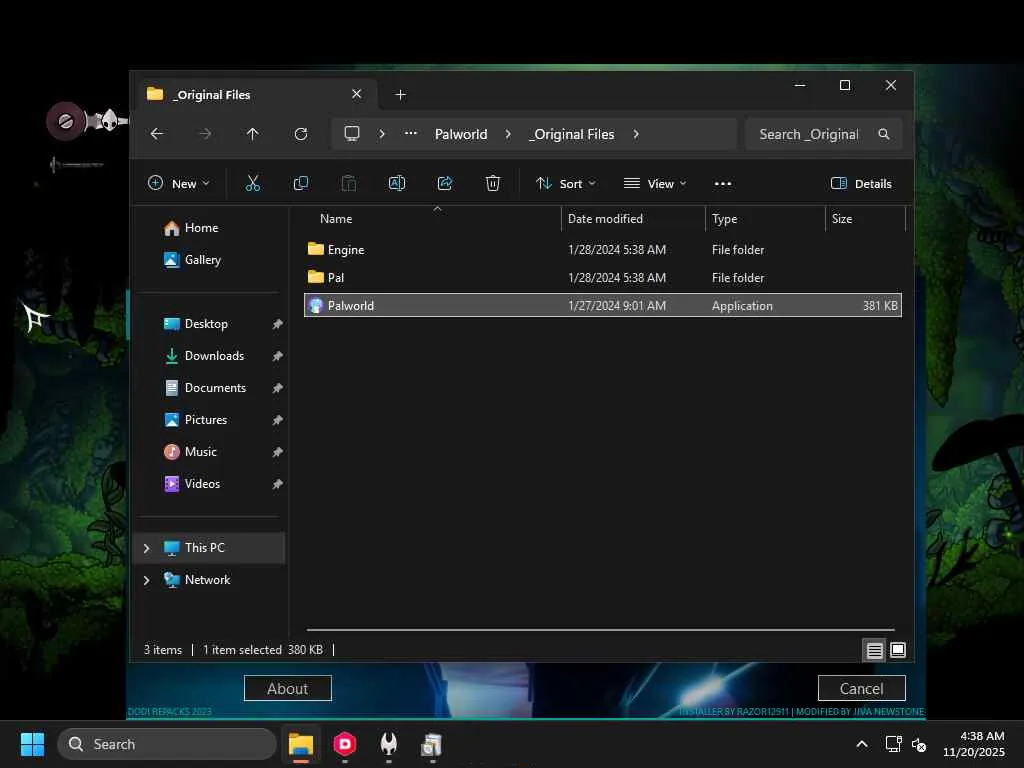Click the Delete trash can icon

pyautogui.click(x=492, y=183)
